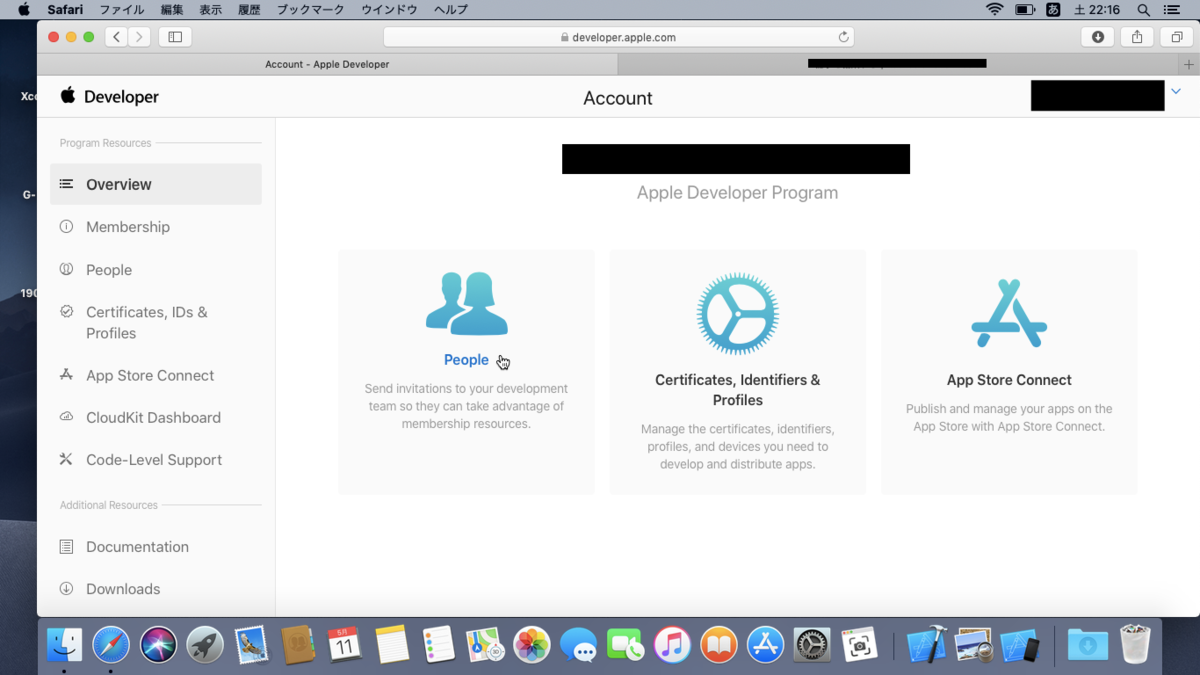
Task: Open Music (iTunes) in the Dock
Action: point(672,645)
